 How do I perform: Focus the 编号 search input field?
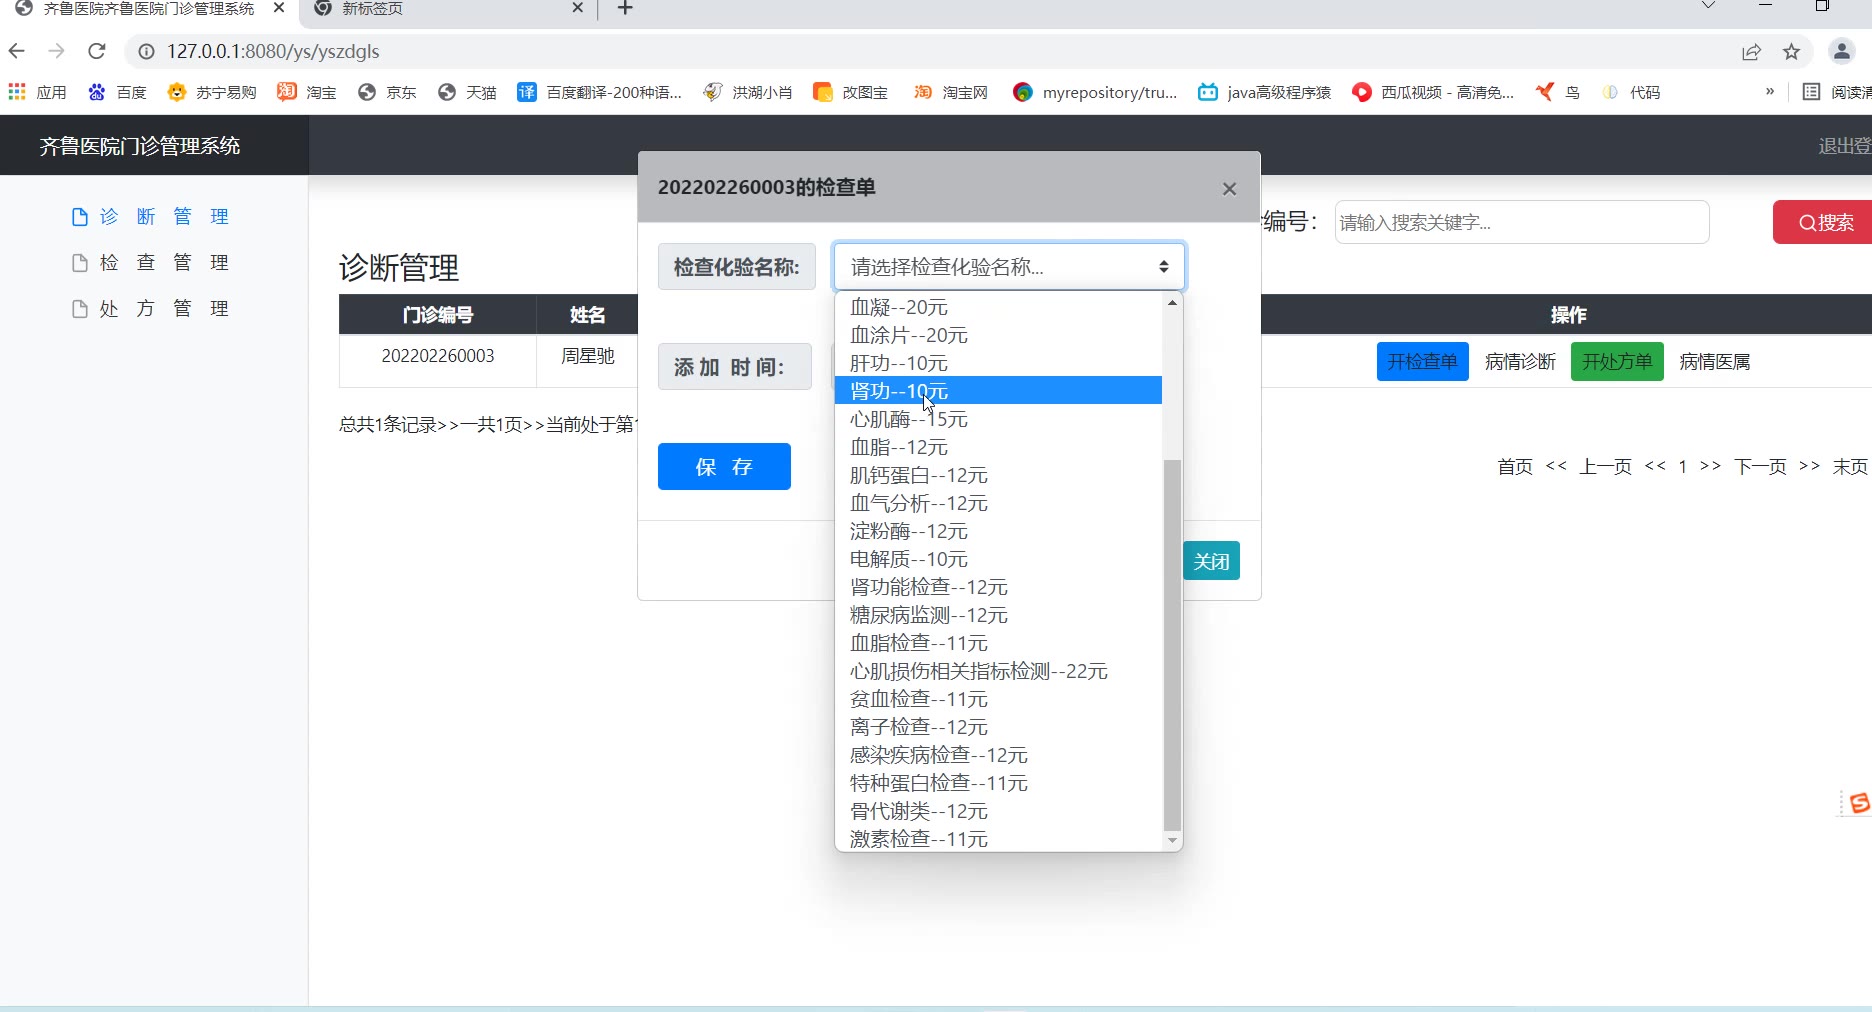(1522, 222)
